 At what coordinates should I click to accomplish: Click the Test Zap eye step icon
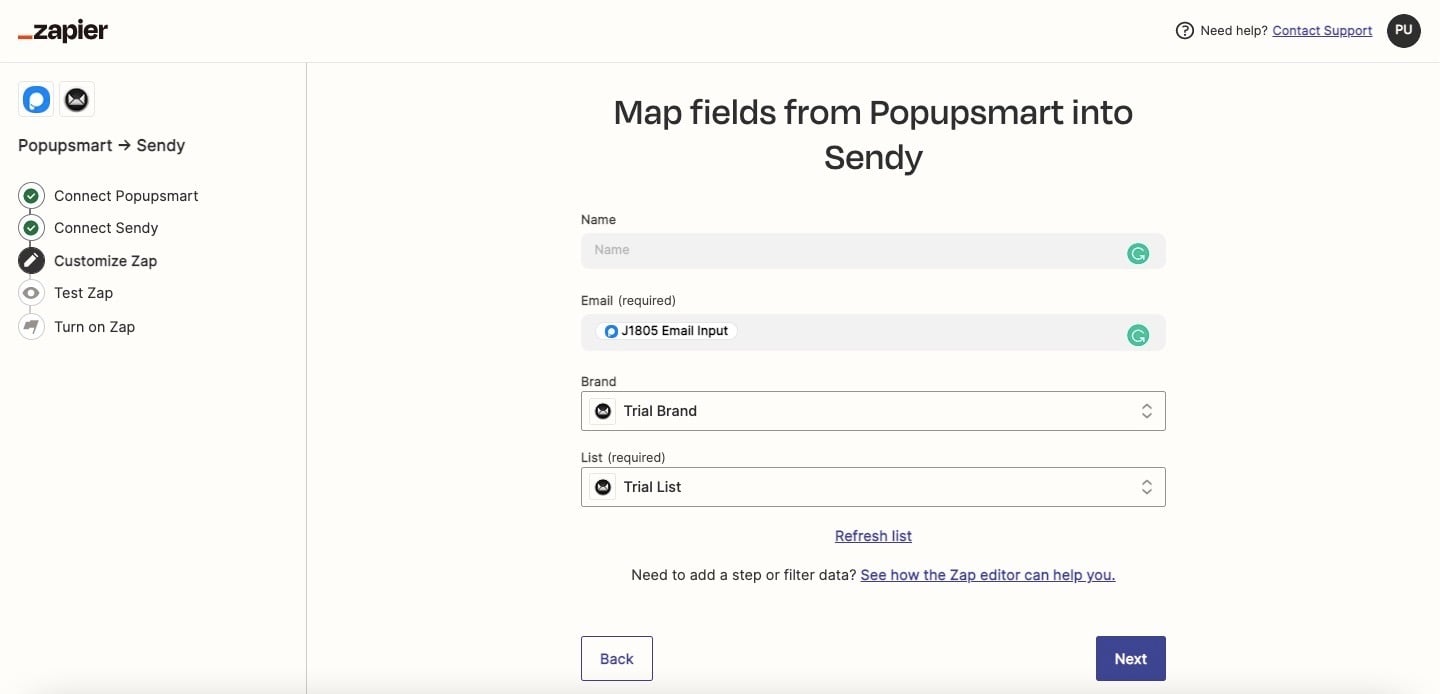tap(31, 293)
